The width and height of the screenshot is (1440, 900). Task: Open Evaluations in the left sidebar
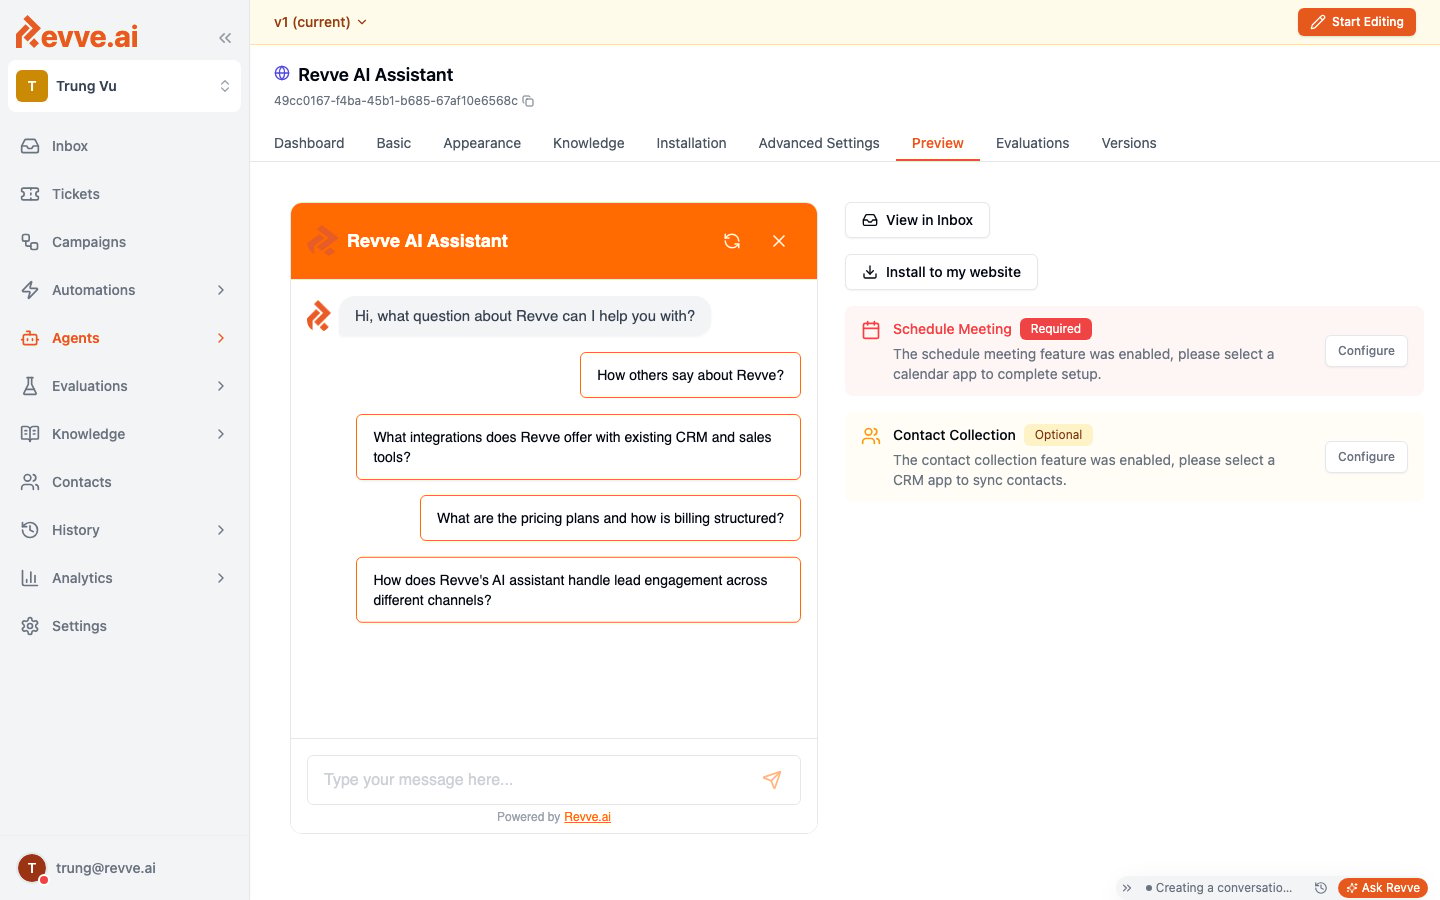tap(124, 386)
